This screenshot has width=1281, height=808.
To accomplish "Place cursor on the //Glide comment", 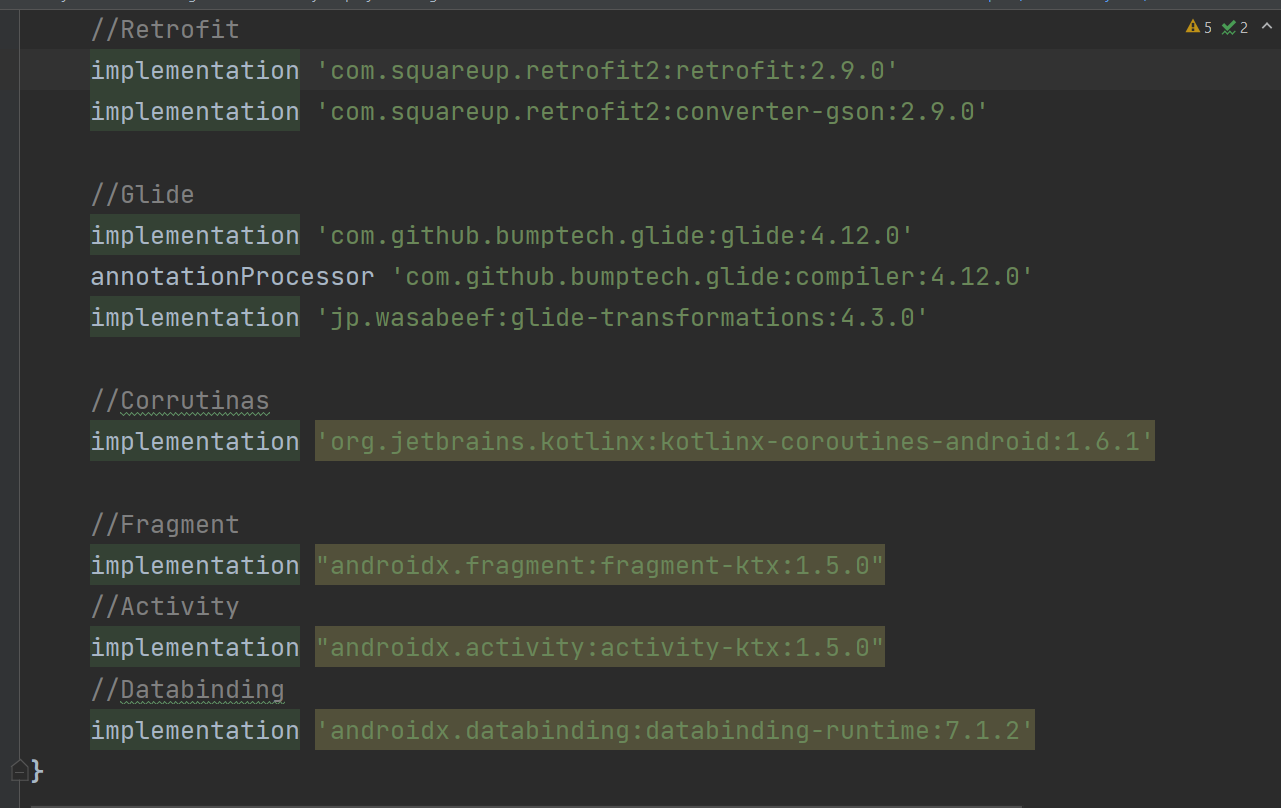I will coord(142,195).
